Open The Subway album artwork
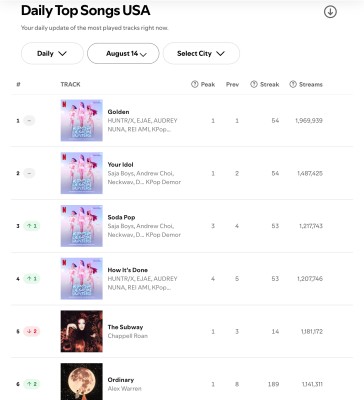The image size is (364, 400). click(82, 331)
